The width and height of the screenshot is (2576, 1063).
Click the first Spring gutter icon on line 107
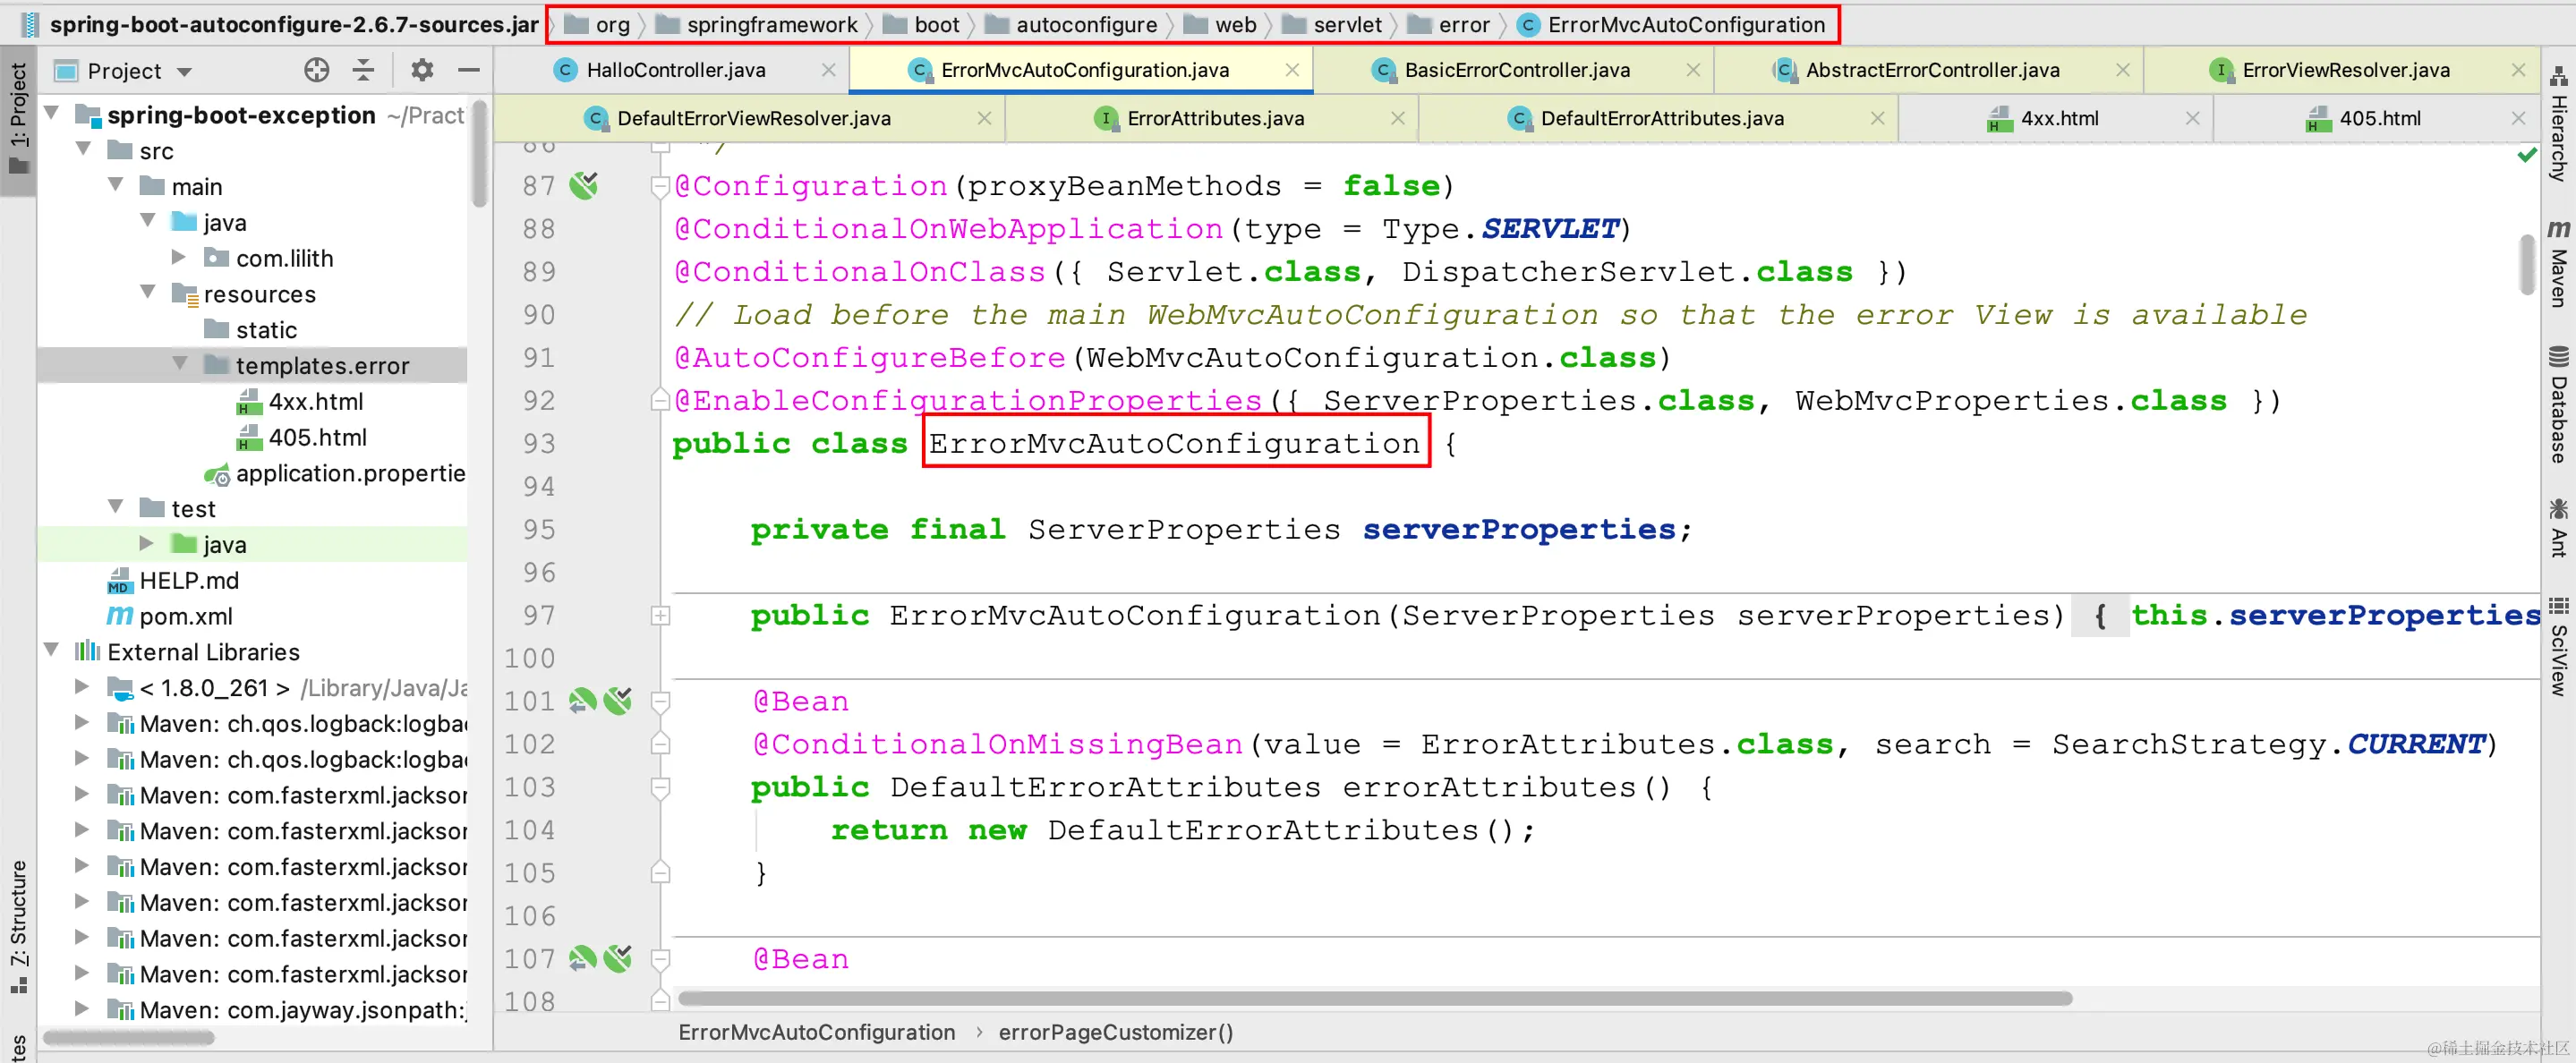(582, 959)
